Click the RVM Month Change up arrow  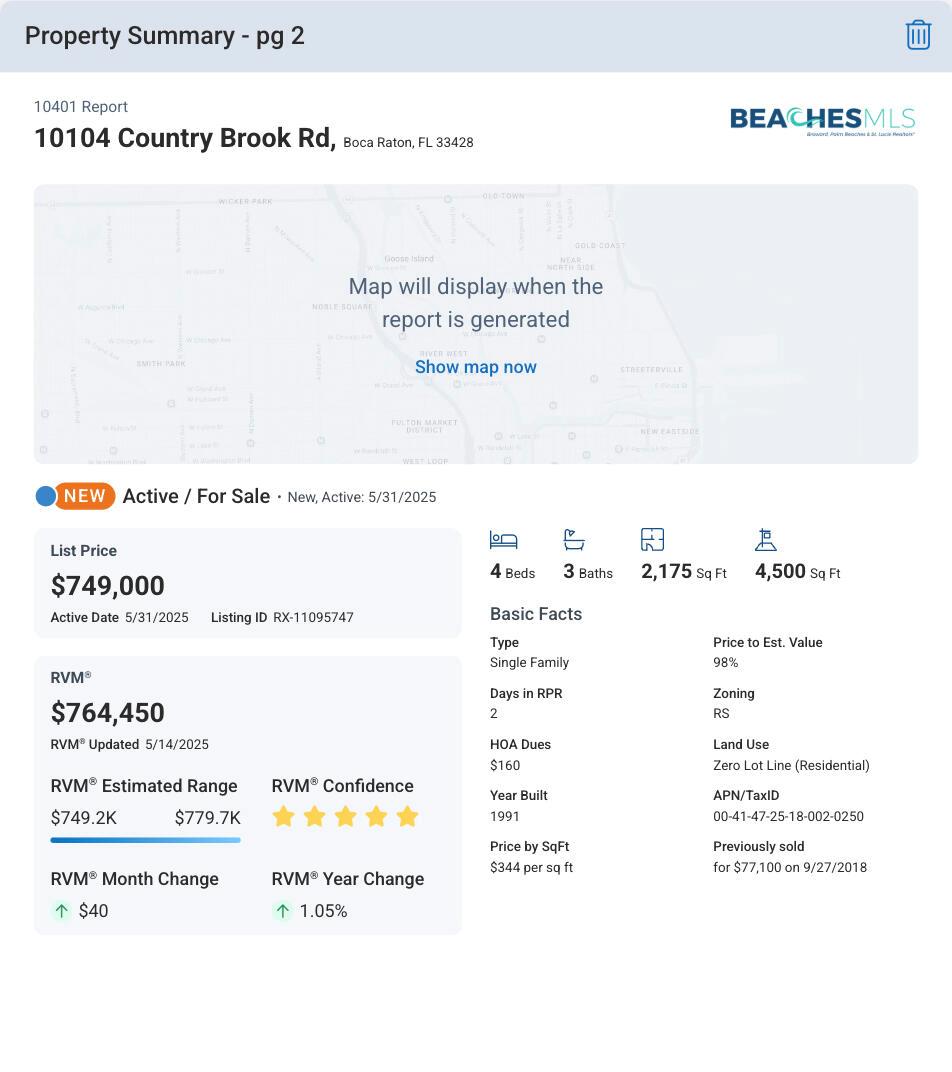(x=62, y=911)
